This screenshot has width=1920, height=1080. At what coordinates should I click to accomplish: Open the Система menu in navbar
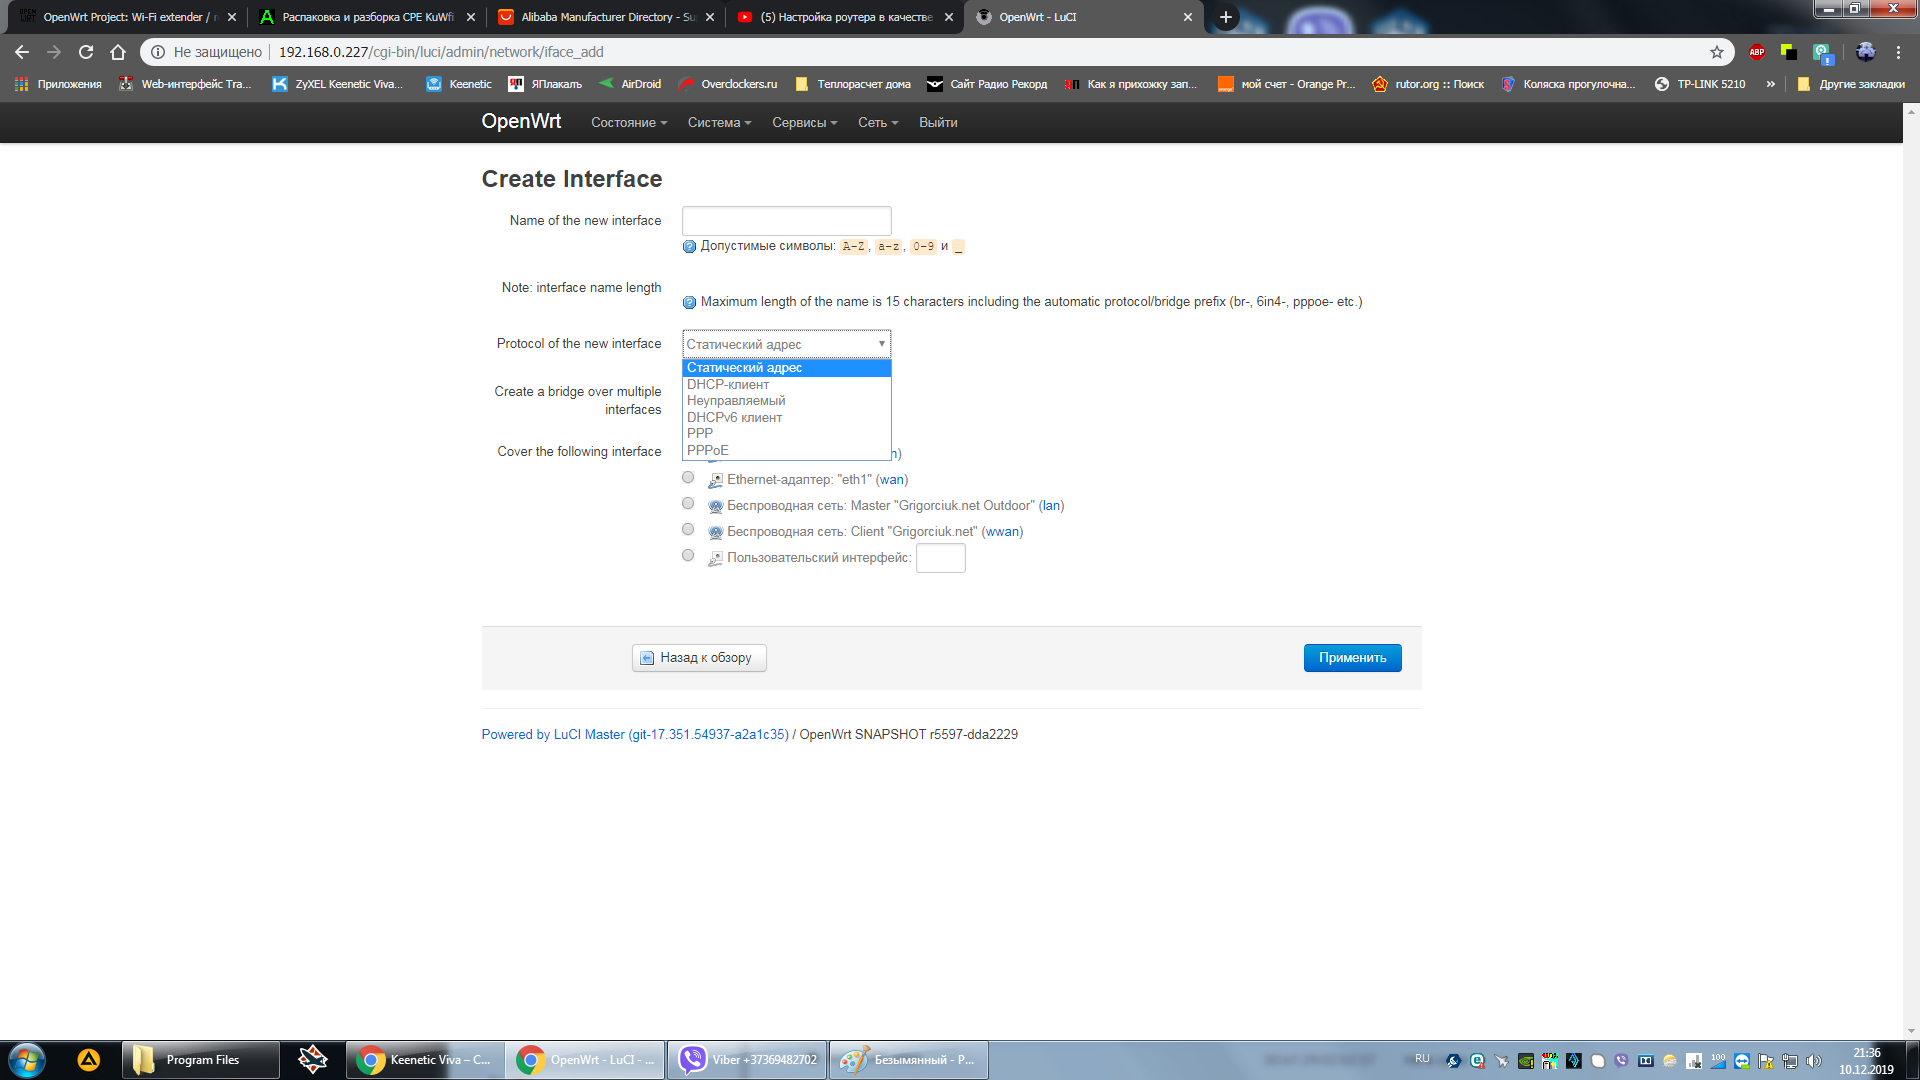(718, 123)
